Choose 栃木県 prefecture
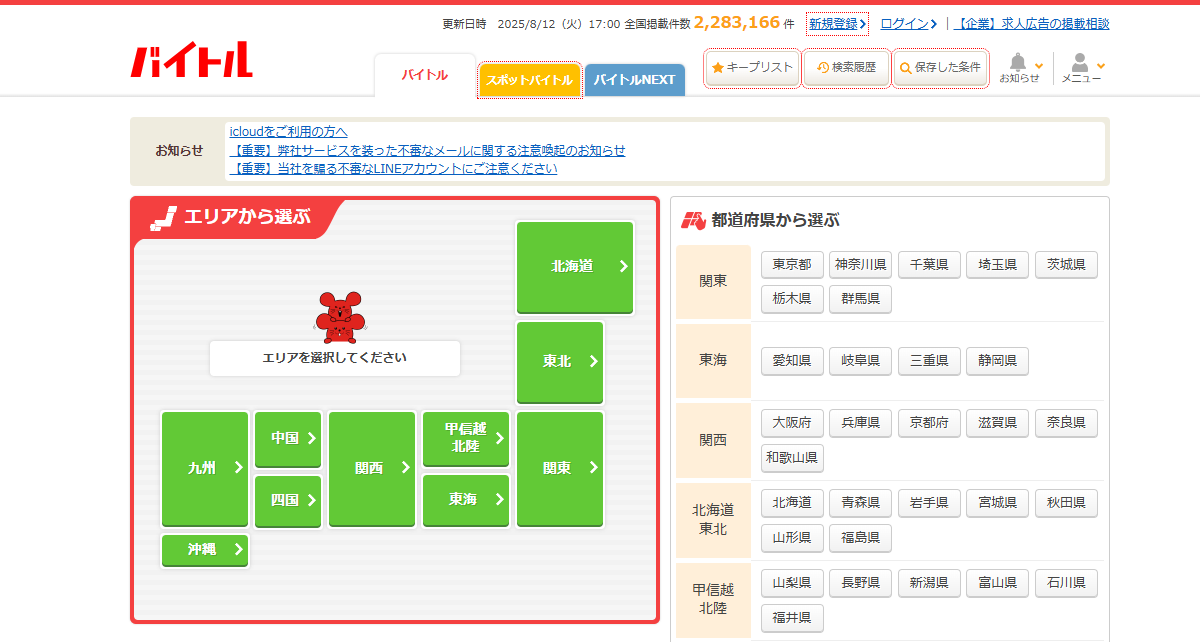Viewport: 1200px width, 642px height. [x=792, y=299]
